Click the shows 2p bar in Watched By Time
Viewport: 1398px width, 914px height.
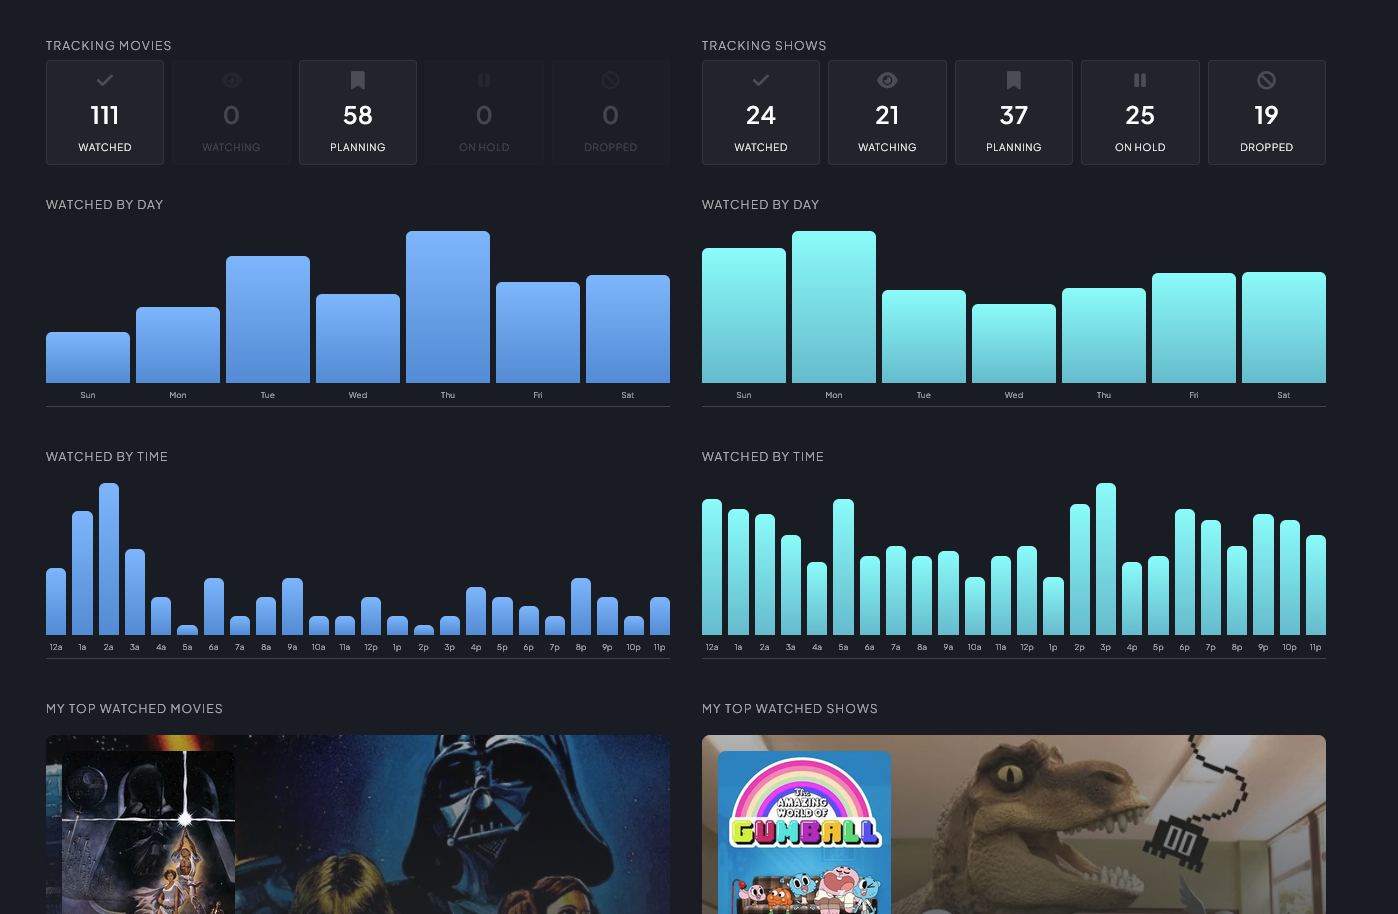coord(1080,570)
